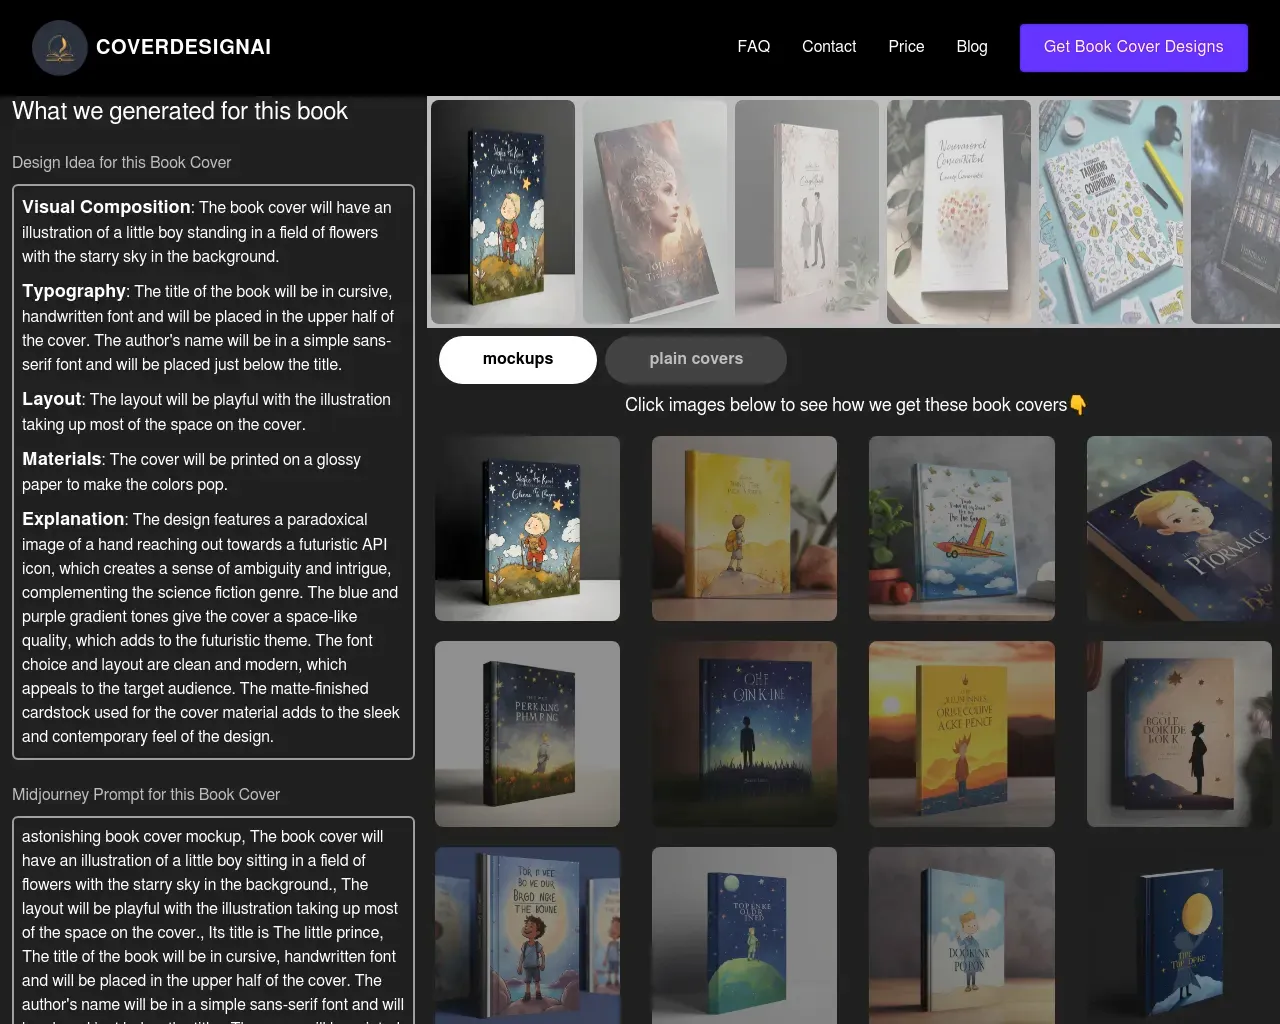The image size is (1280, 1024).
Task: Go to the Contact page
Action: (x=829, y=47)
